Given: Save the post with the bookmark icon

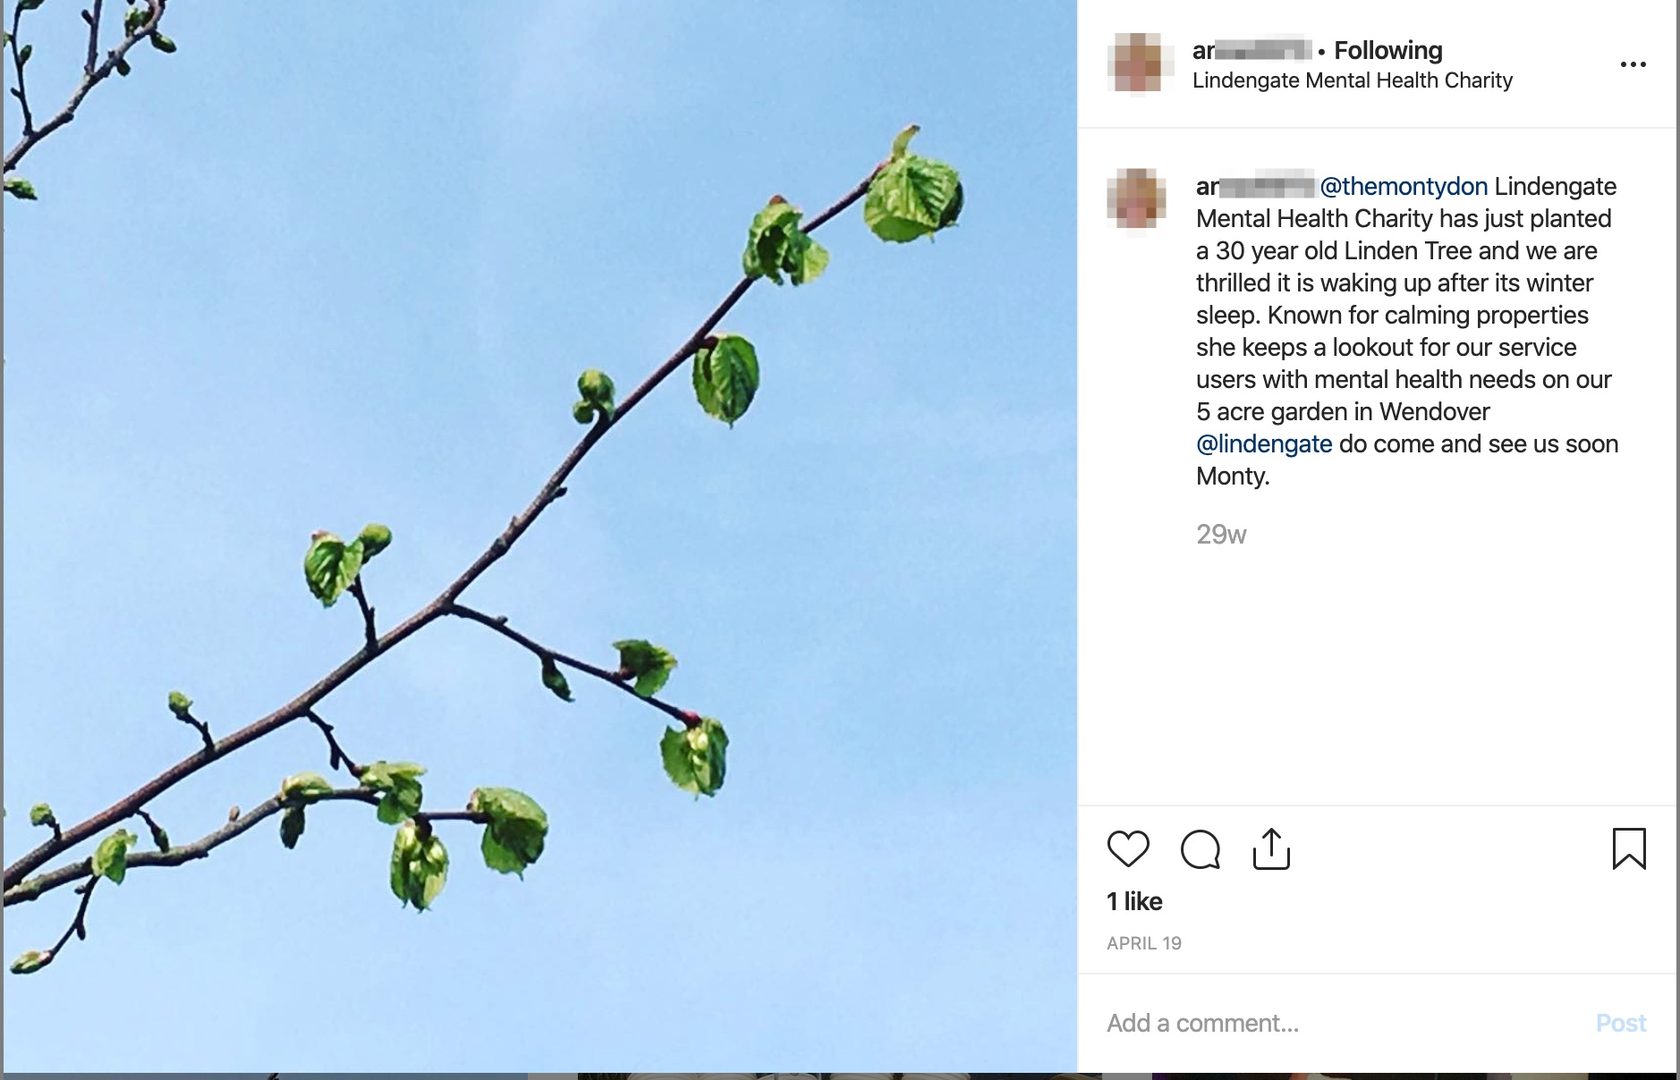Looking at the screenshot, I should pyautogui.click(x=1629, y=849).
